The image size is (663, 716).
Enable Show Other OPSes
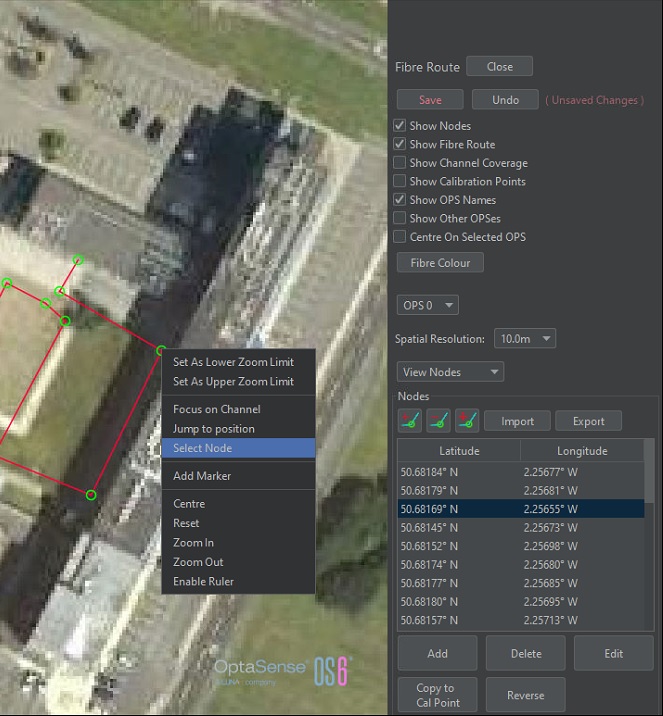click(x=400, y=218)
